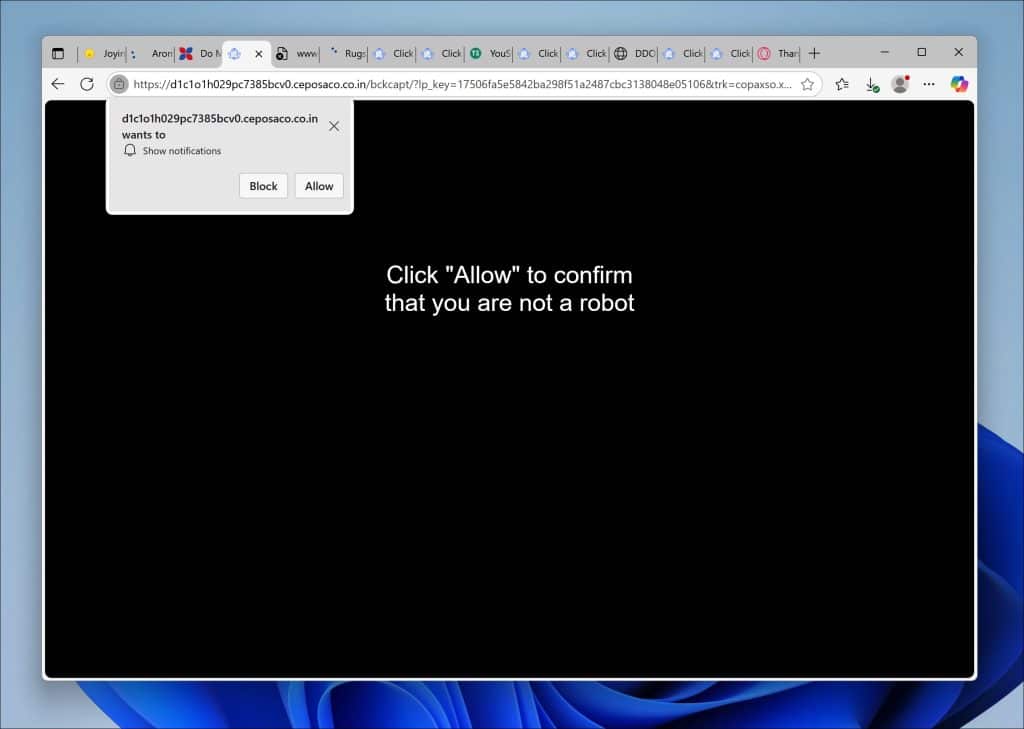
Task: Open the user profile icon
Action: click(x=901, y=84)
